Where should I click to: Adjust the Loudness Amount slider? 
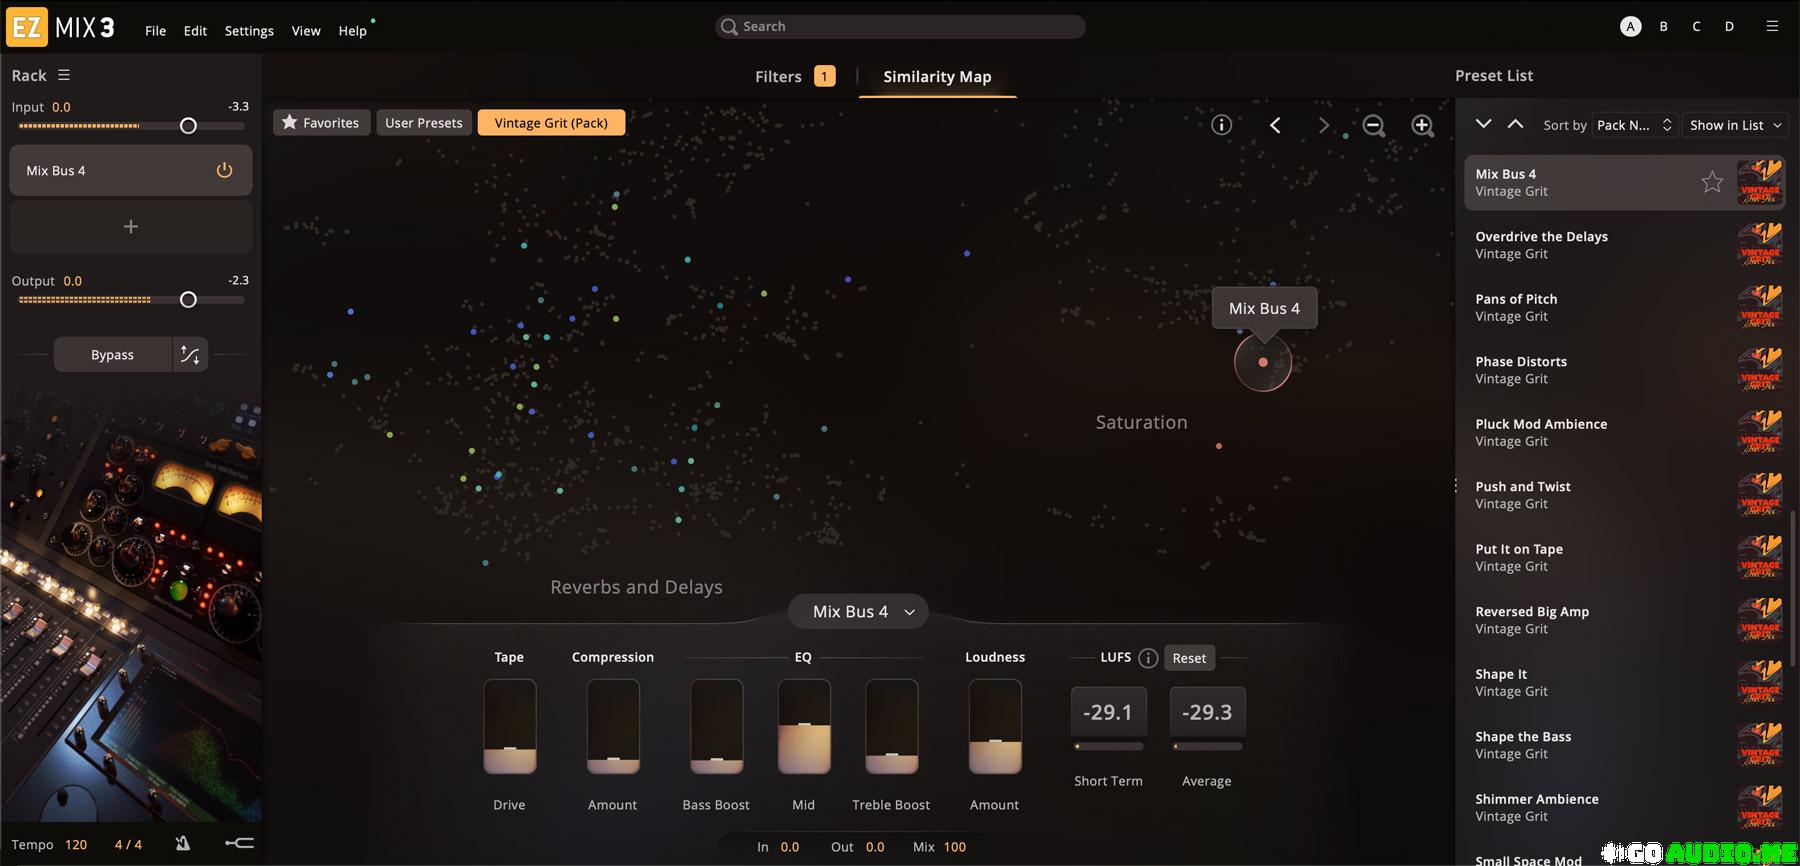[995, 727]
